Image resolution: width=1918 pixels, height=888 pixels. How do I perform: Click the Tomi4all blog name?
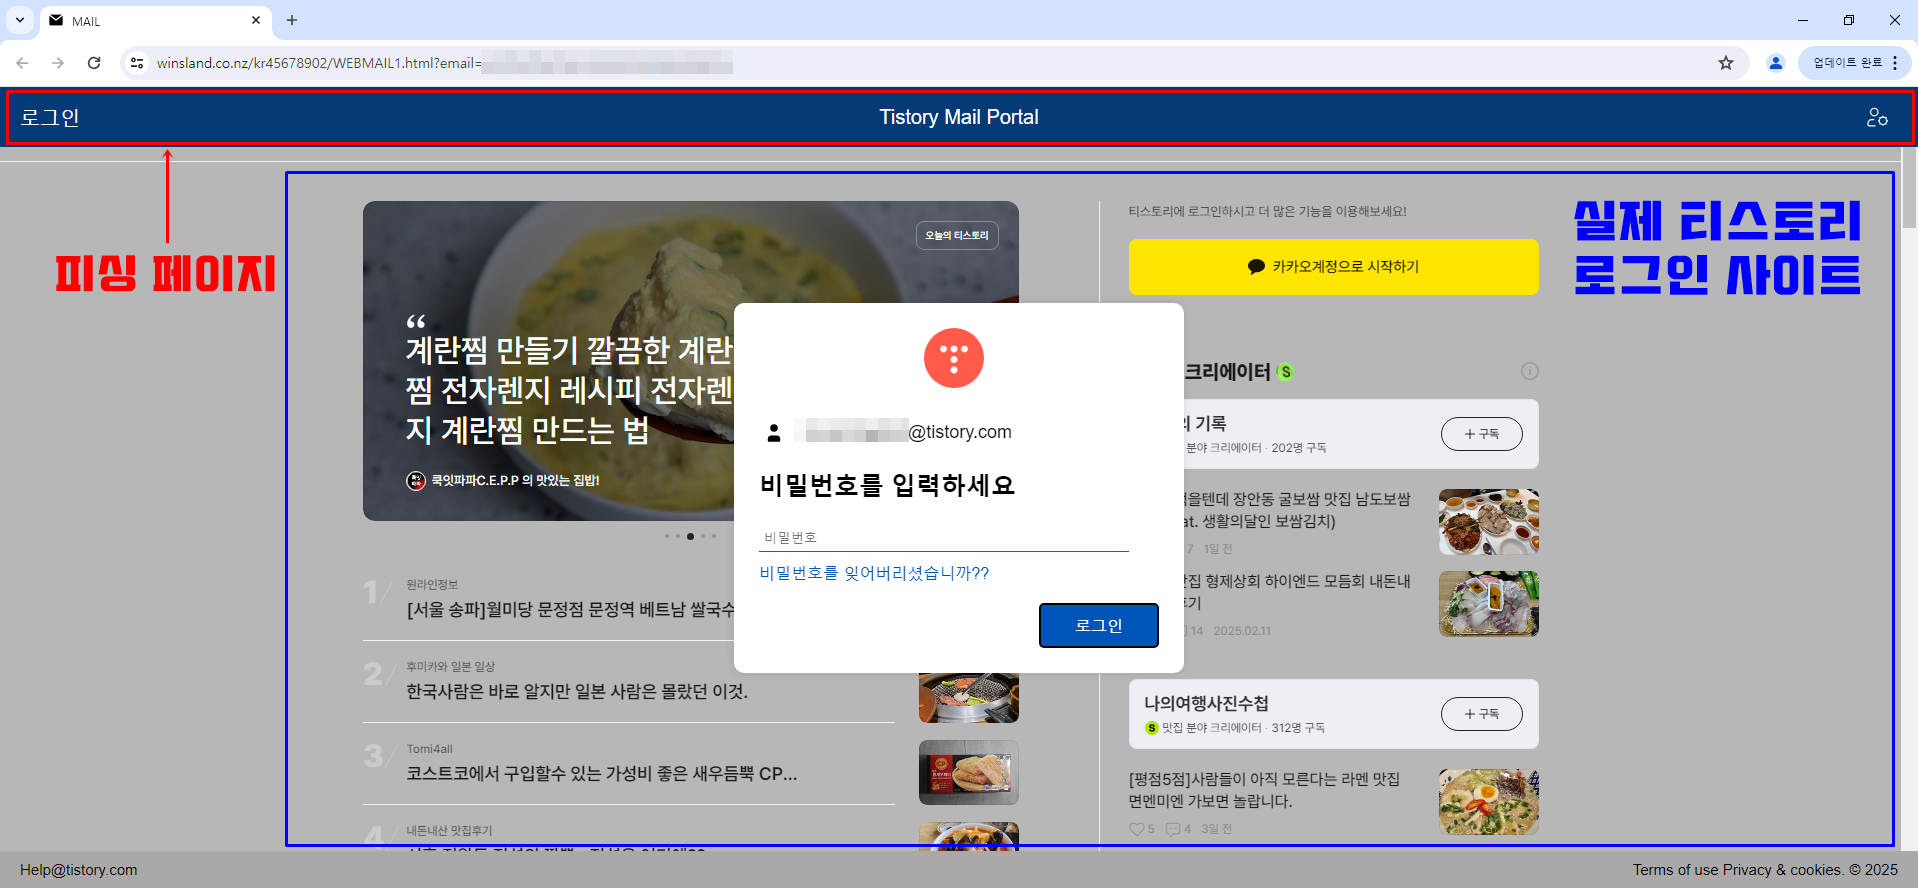coord(429,749)
